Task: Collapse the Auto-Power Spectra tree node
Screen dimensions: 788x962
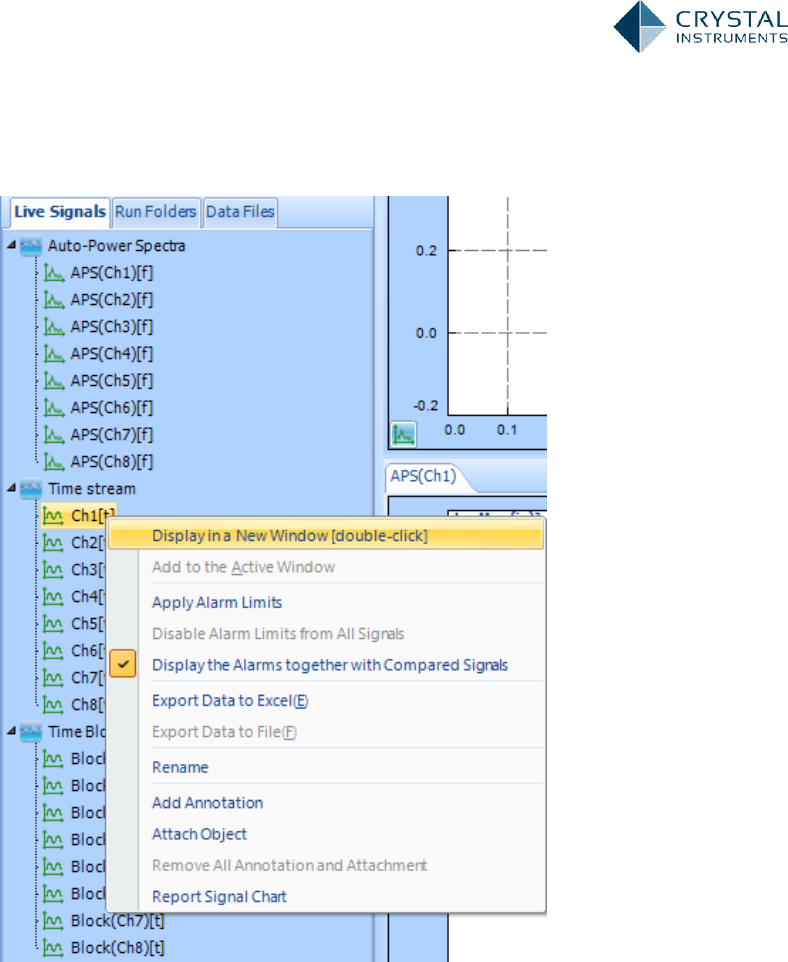Action: [x=11, y=245]
